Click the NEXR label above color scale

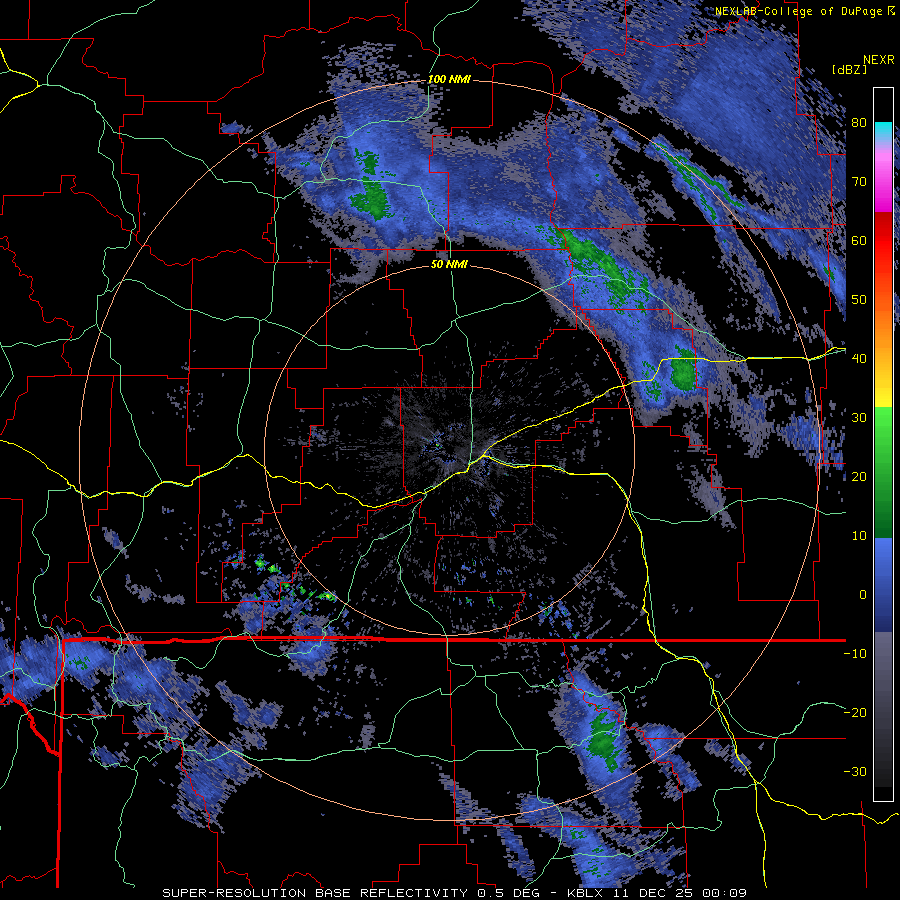(878, 60)
